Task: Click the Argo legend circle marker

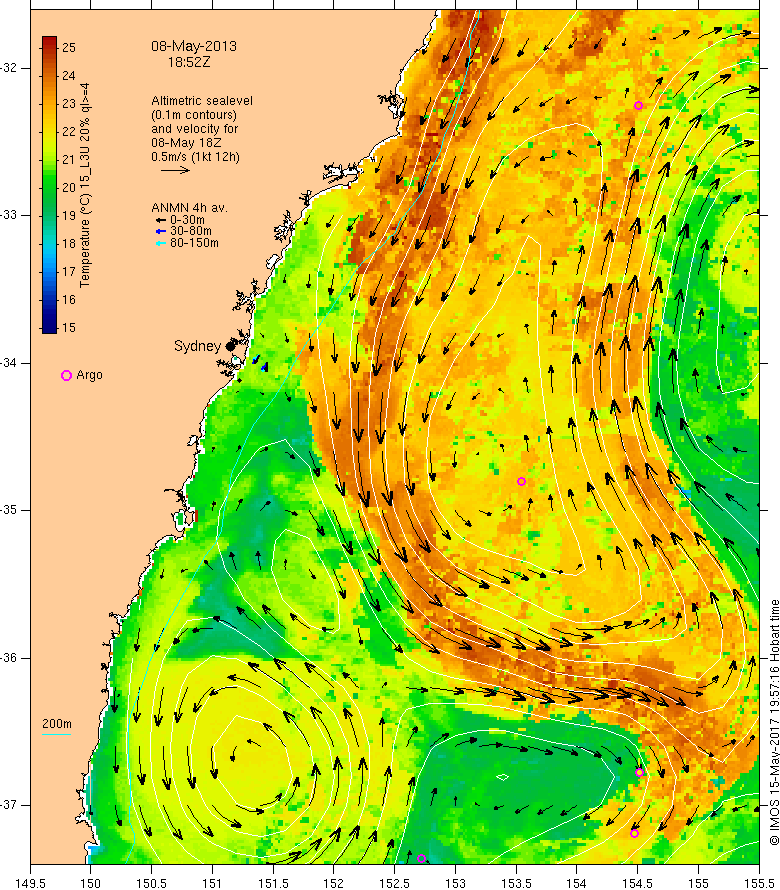Action: click(x=66, y=375)
